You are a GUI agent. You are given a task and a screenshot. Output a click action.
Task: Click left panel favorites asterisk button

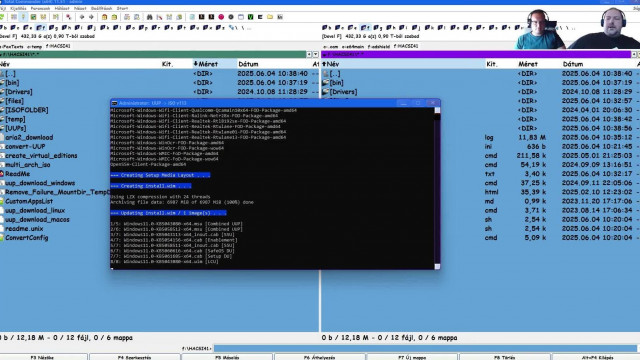point(309,54)
